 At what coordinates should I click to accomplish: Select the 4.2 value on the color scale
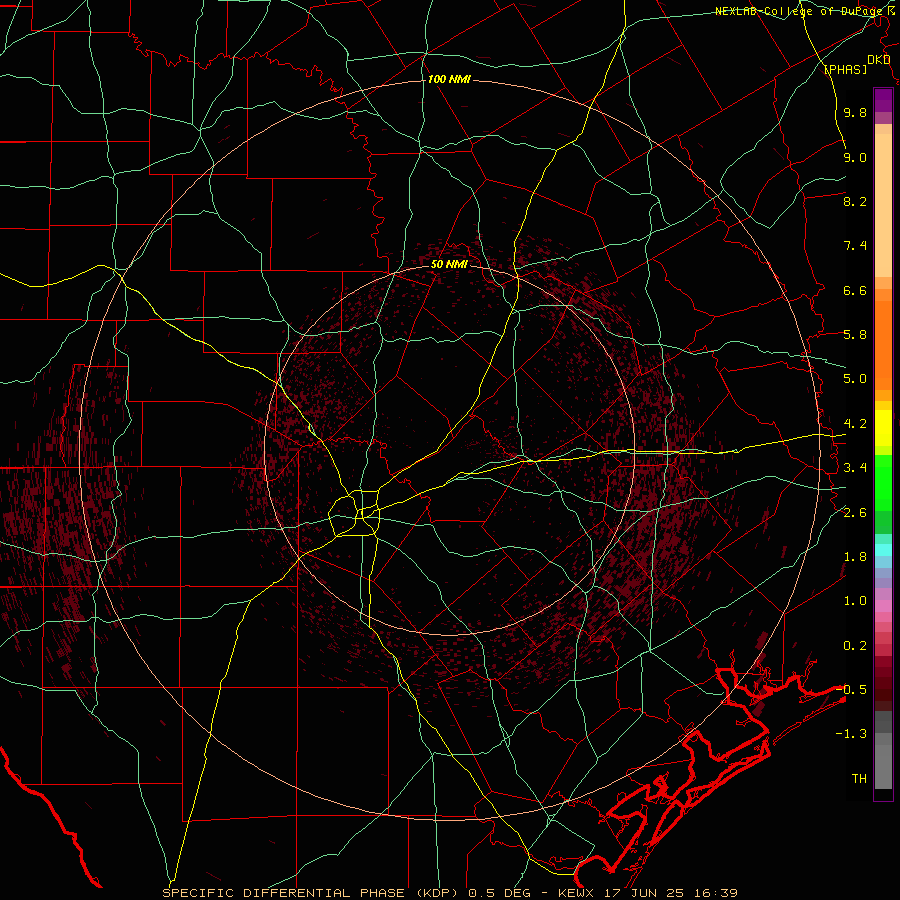(x=855, y=424)
